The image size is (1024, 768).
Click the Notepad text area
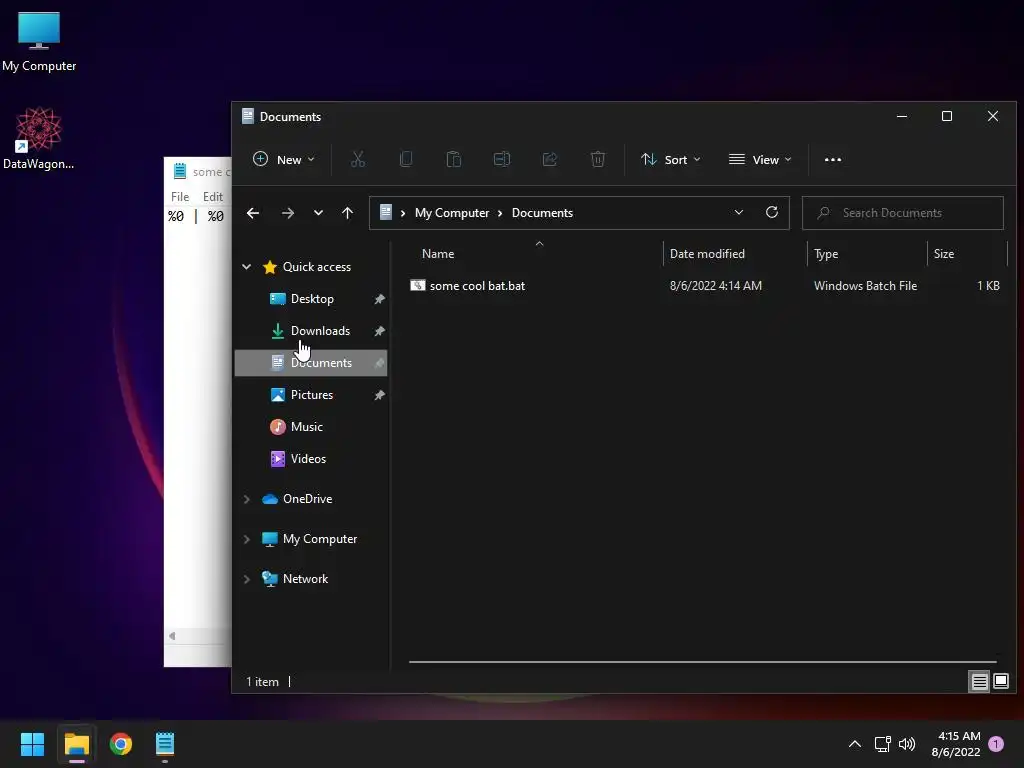(x=197, y=418)
